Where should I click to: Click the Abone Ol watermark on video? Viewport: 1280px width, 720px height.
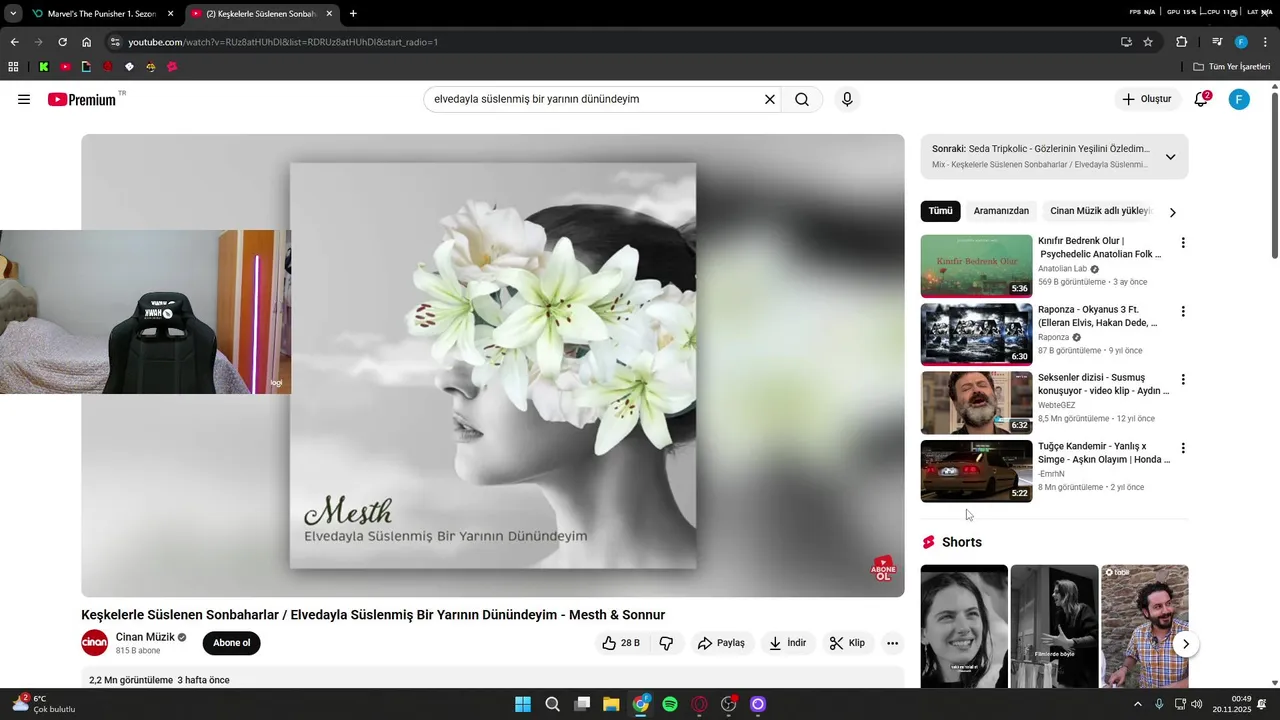(883, 569)
